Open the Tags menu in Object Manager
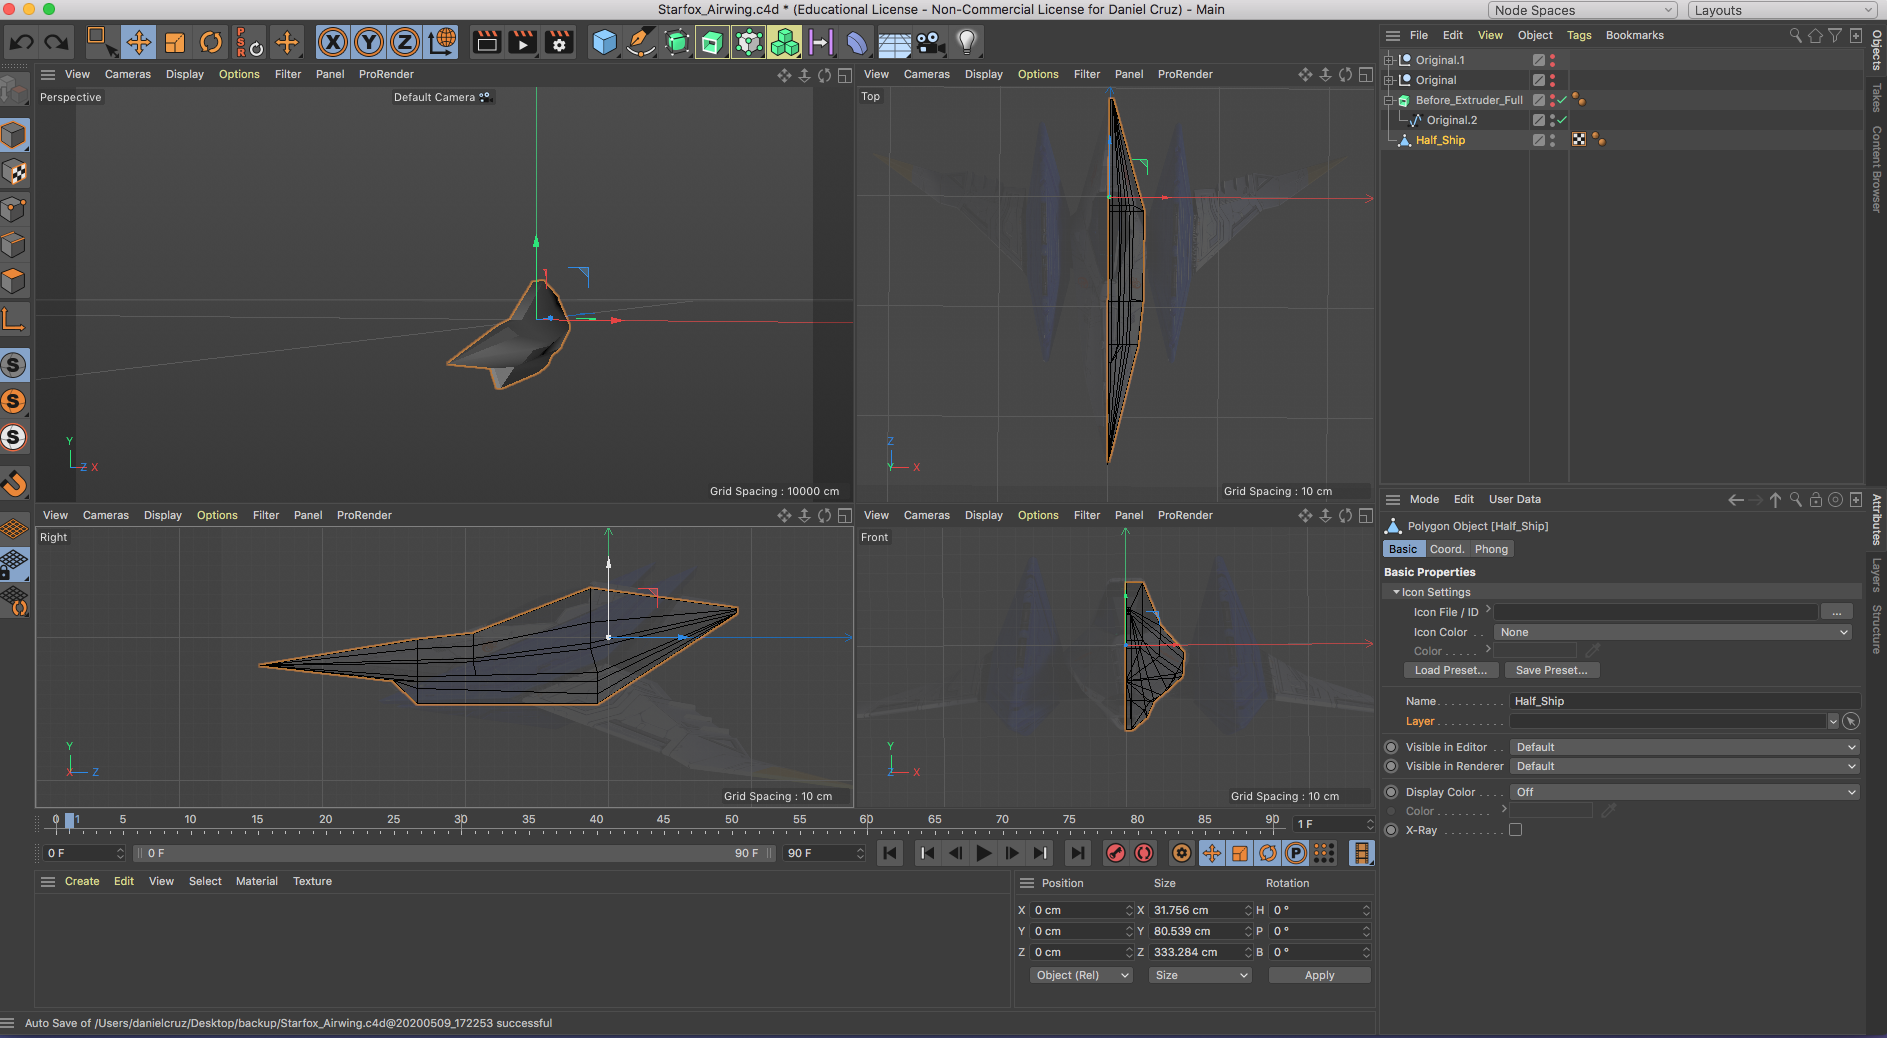1887x1038 pixels. (1579, 35)
